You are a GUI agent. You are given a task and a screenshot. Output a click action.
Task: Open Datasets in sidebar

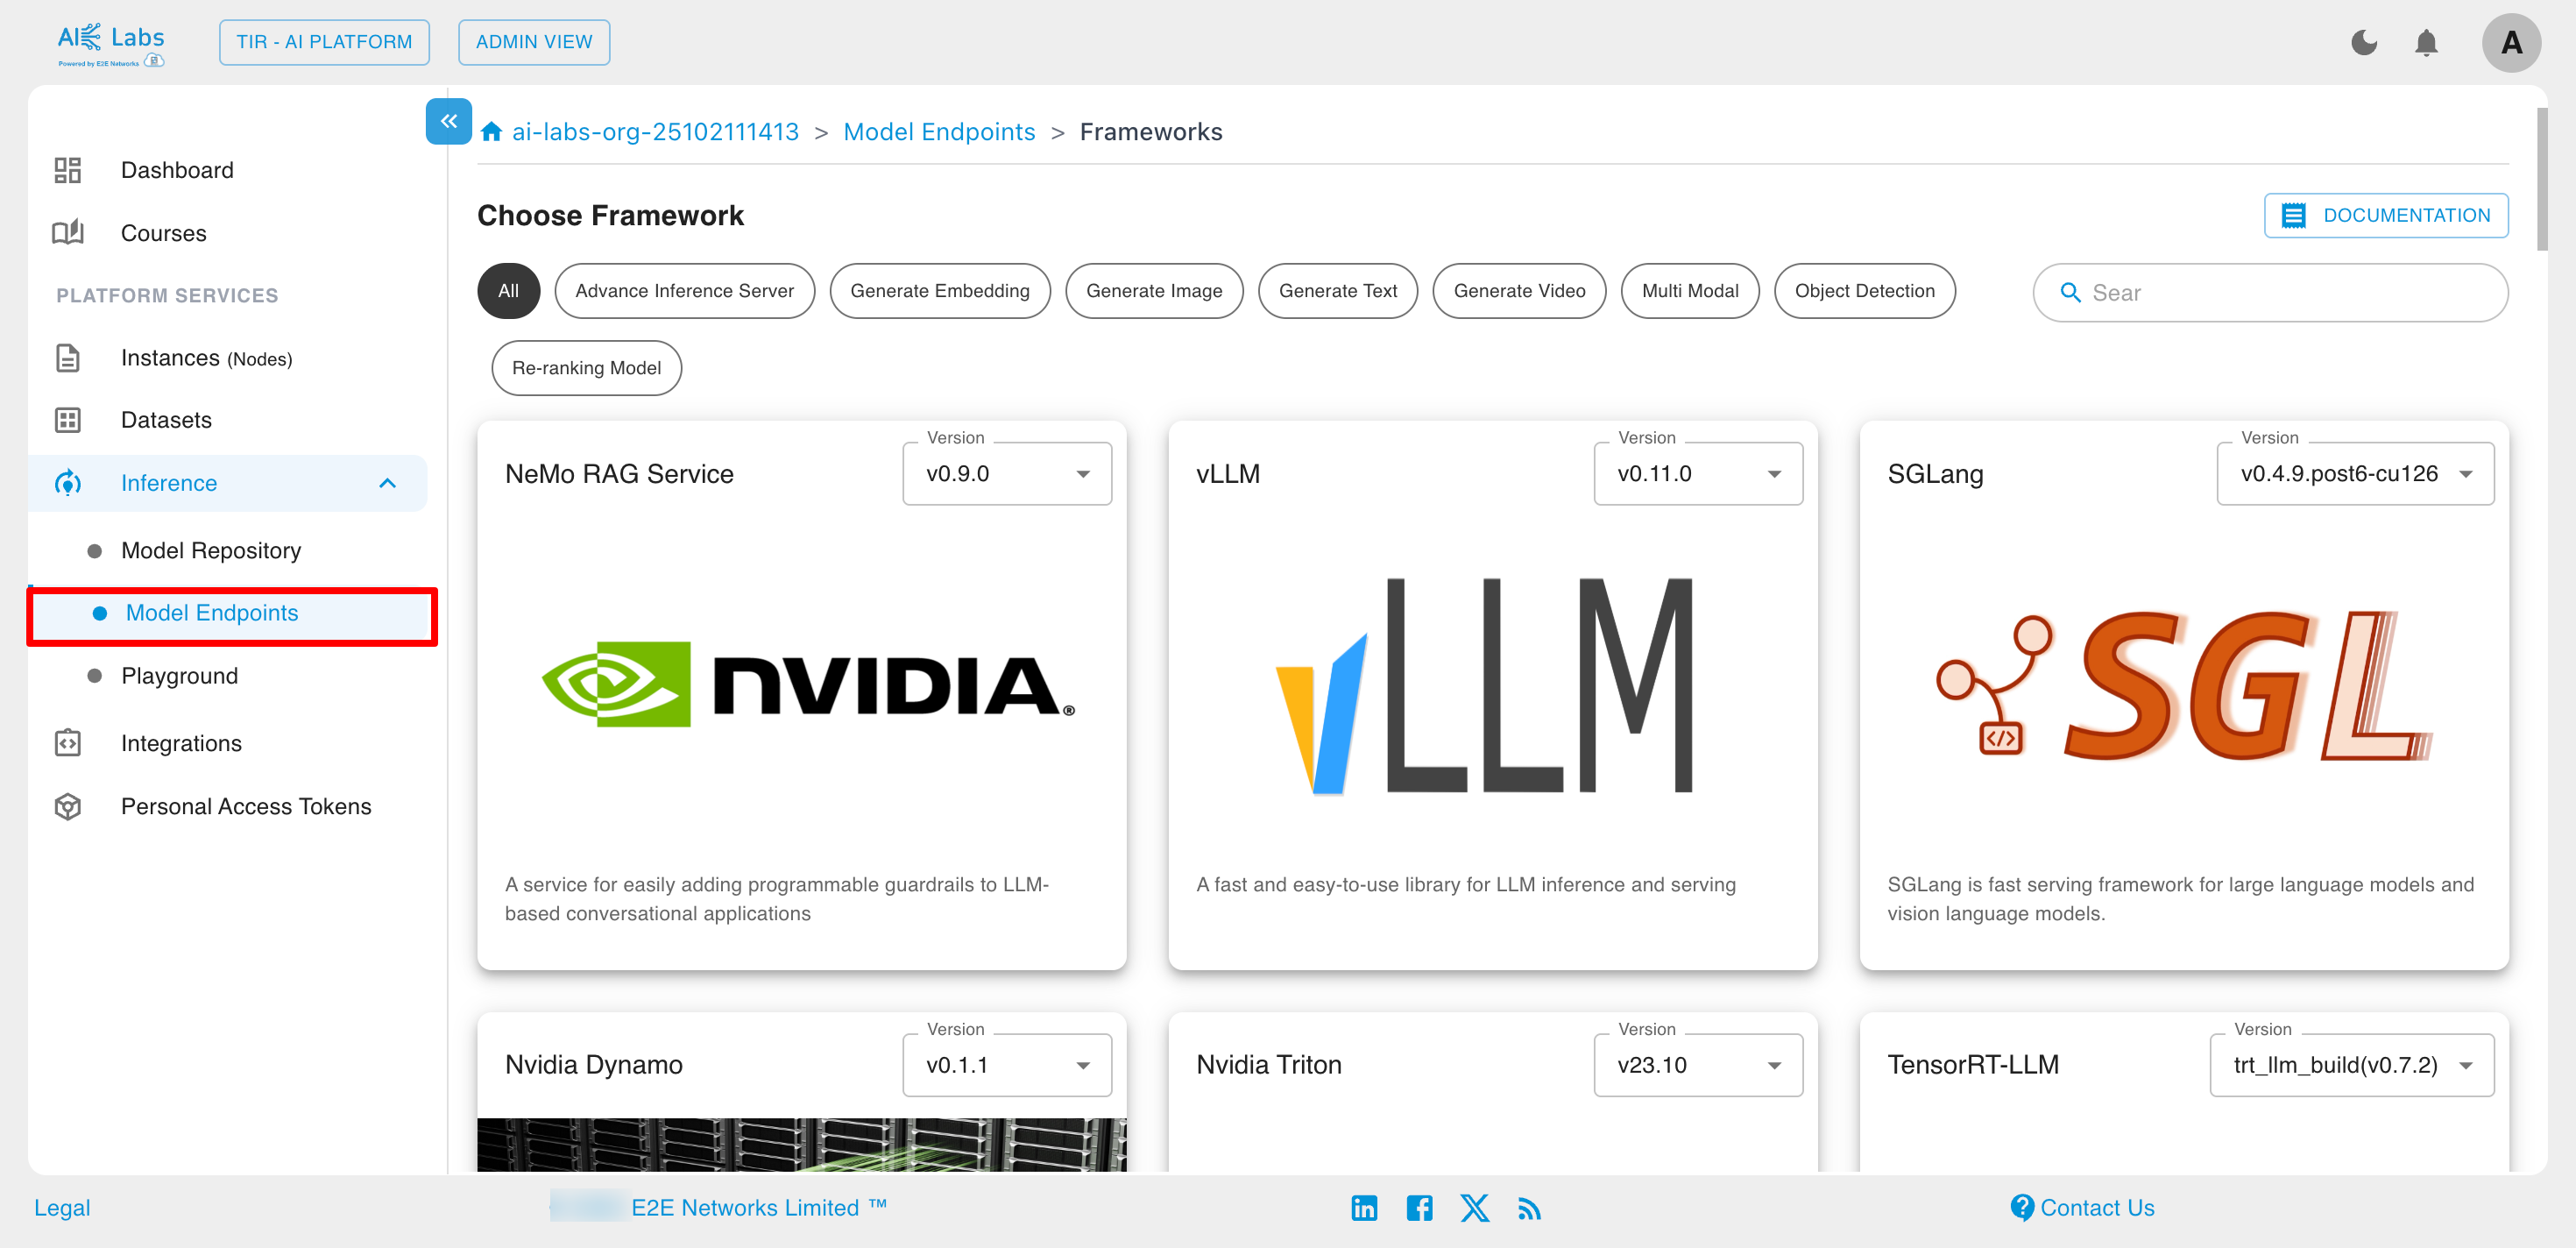[166, 420]
